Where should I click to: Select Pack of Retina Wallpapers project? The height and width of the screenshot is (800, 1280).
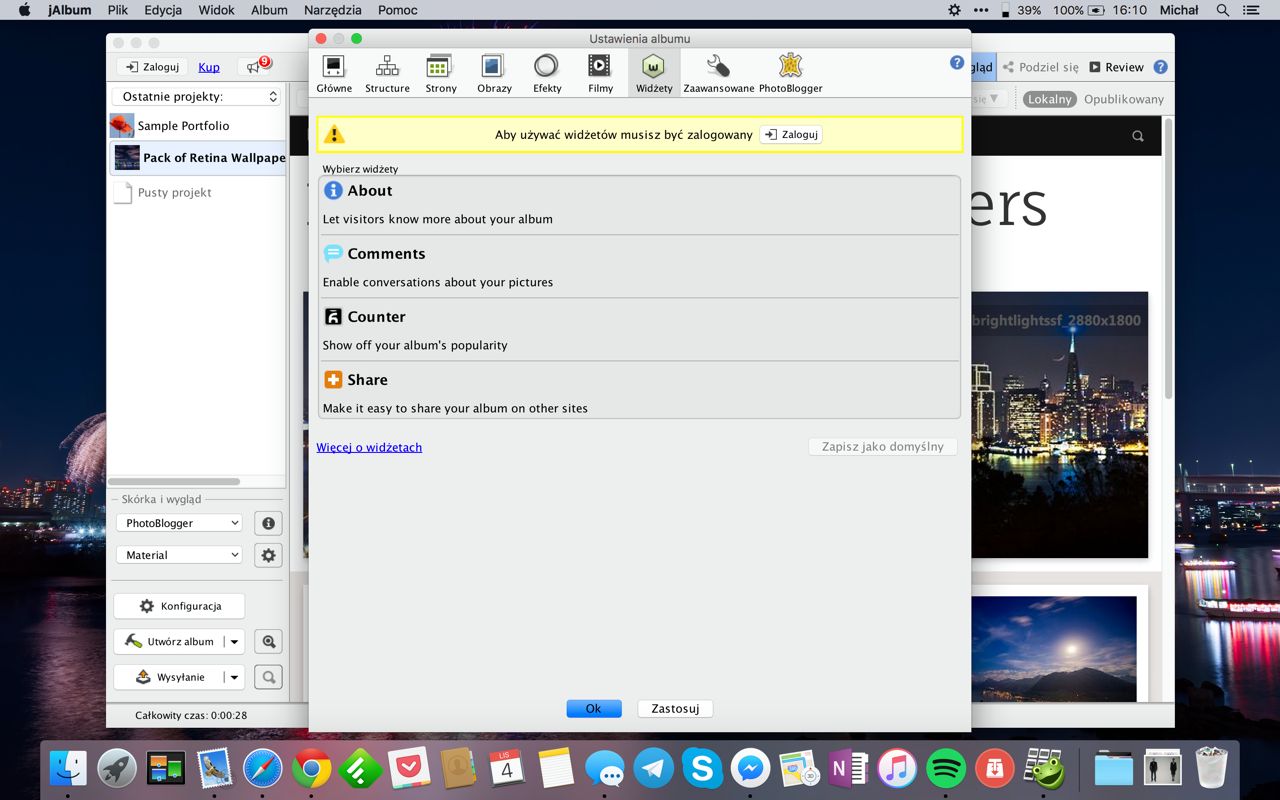pyautogui.click(x=197, y=157)
